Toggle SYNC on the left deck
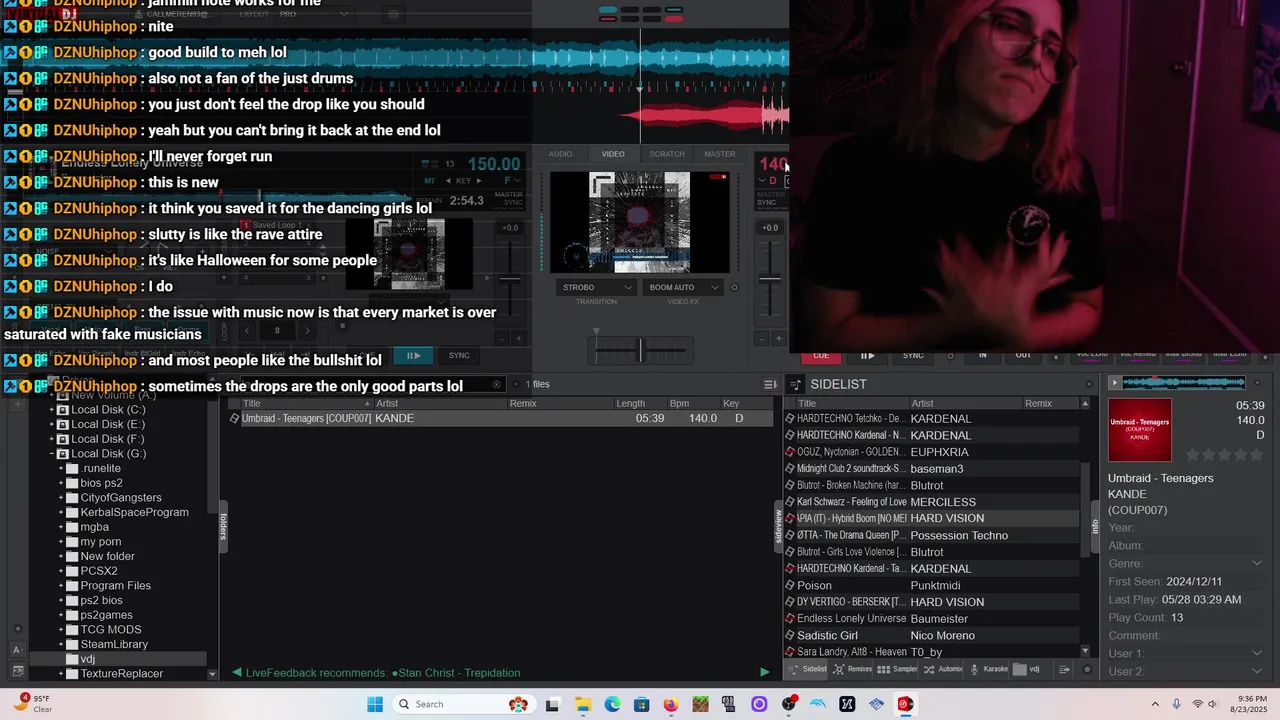 (459, 355)
